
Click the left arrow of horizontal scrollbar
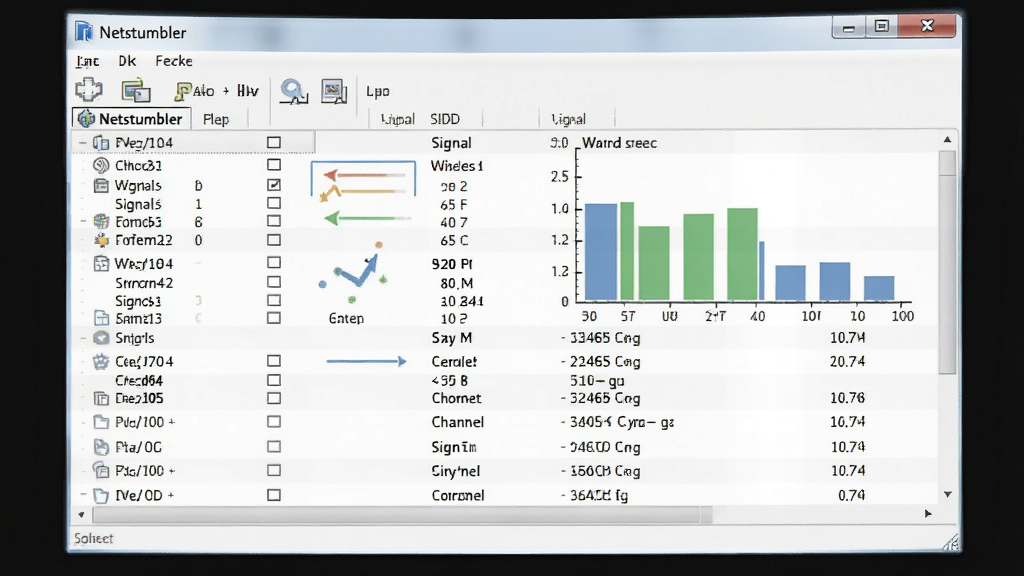tap(81, 515)
